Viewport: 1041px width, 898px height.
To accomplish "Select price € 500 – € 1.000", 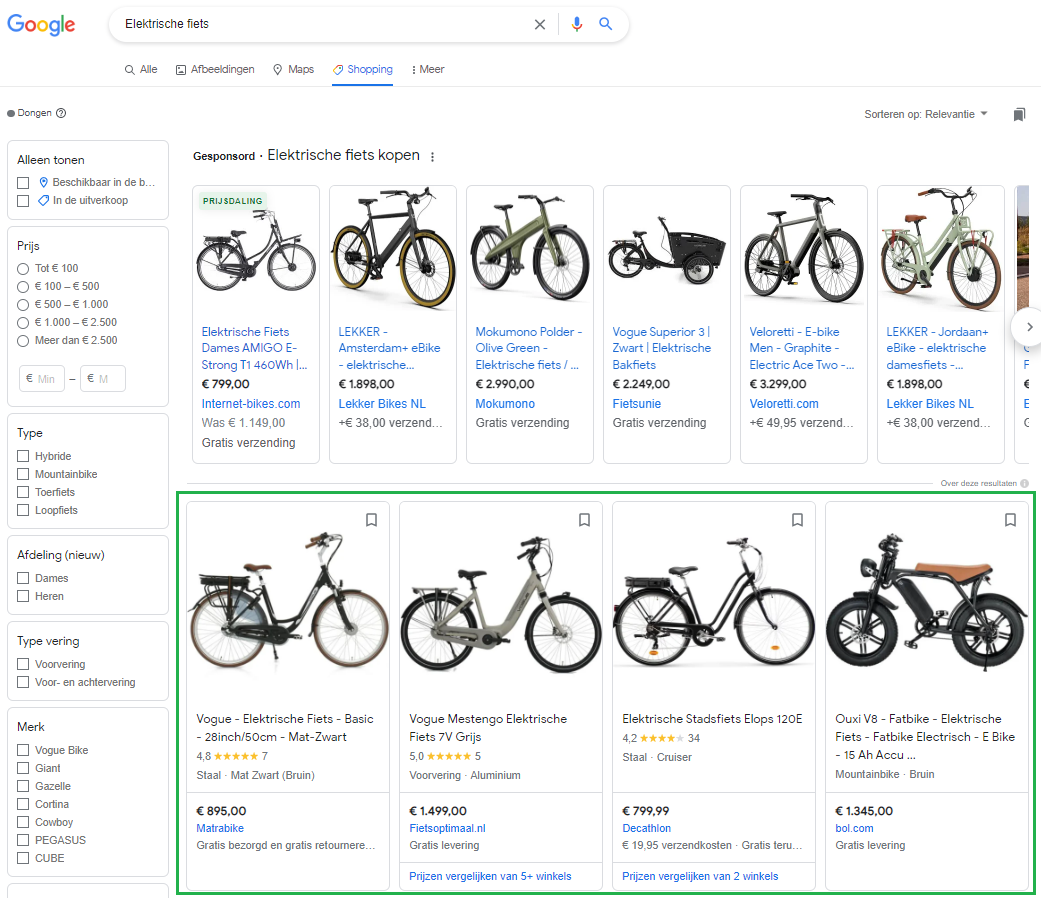I will tap(23, 305).
